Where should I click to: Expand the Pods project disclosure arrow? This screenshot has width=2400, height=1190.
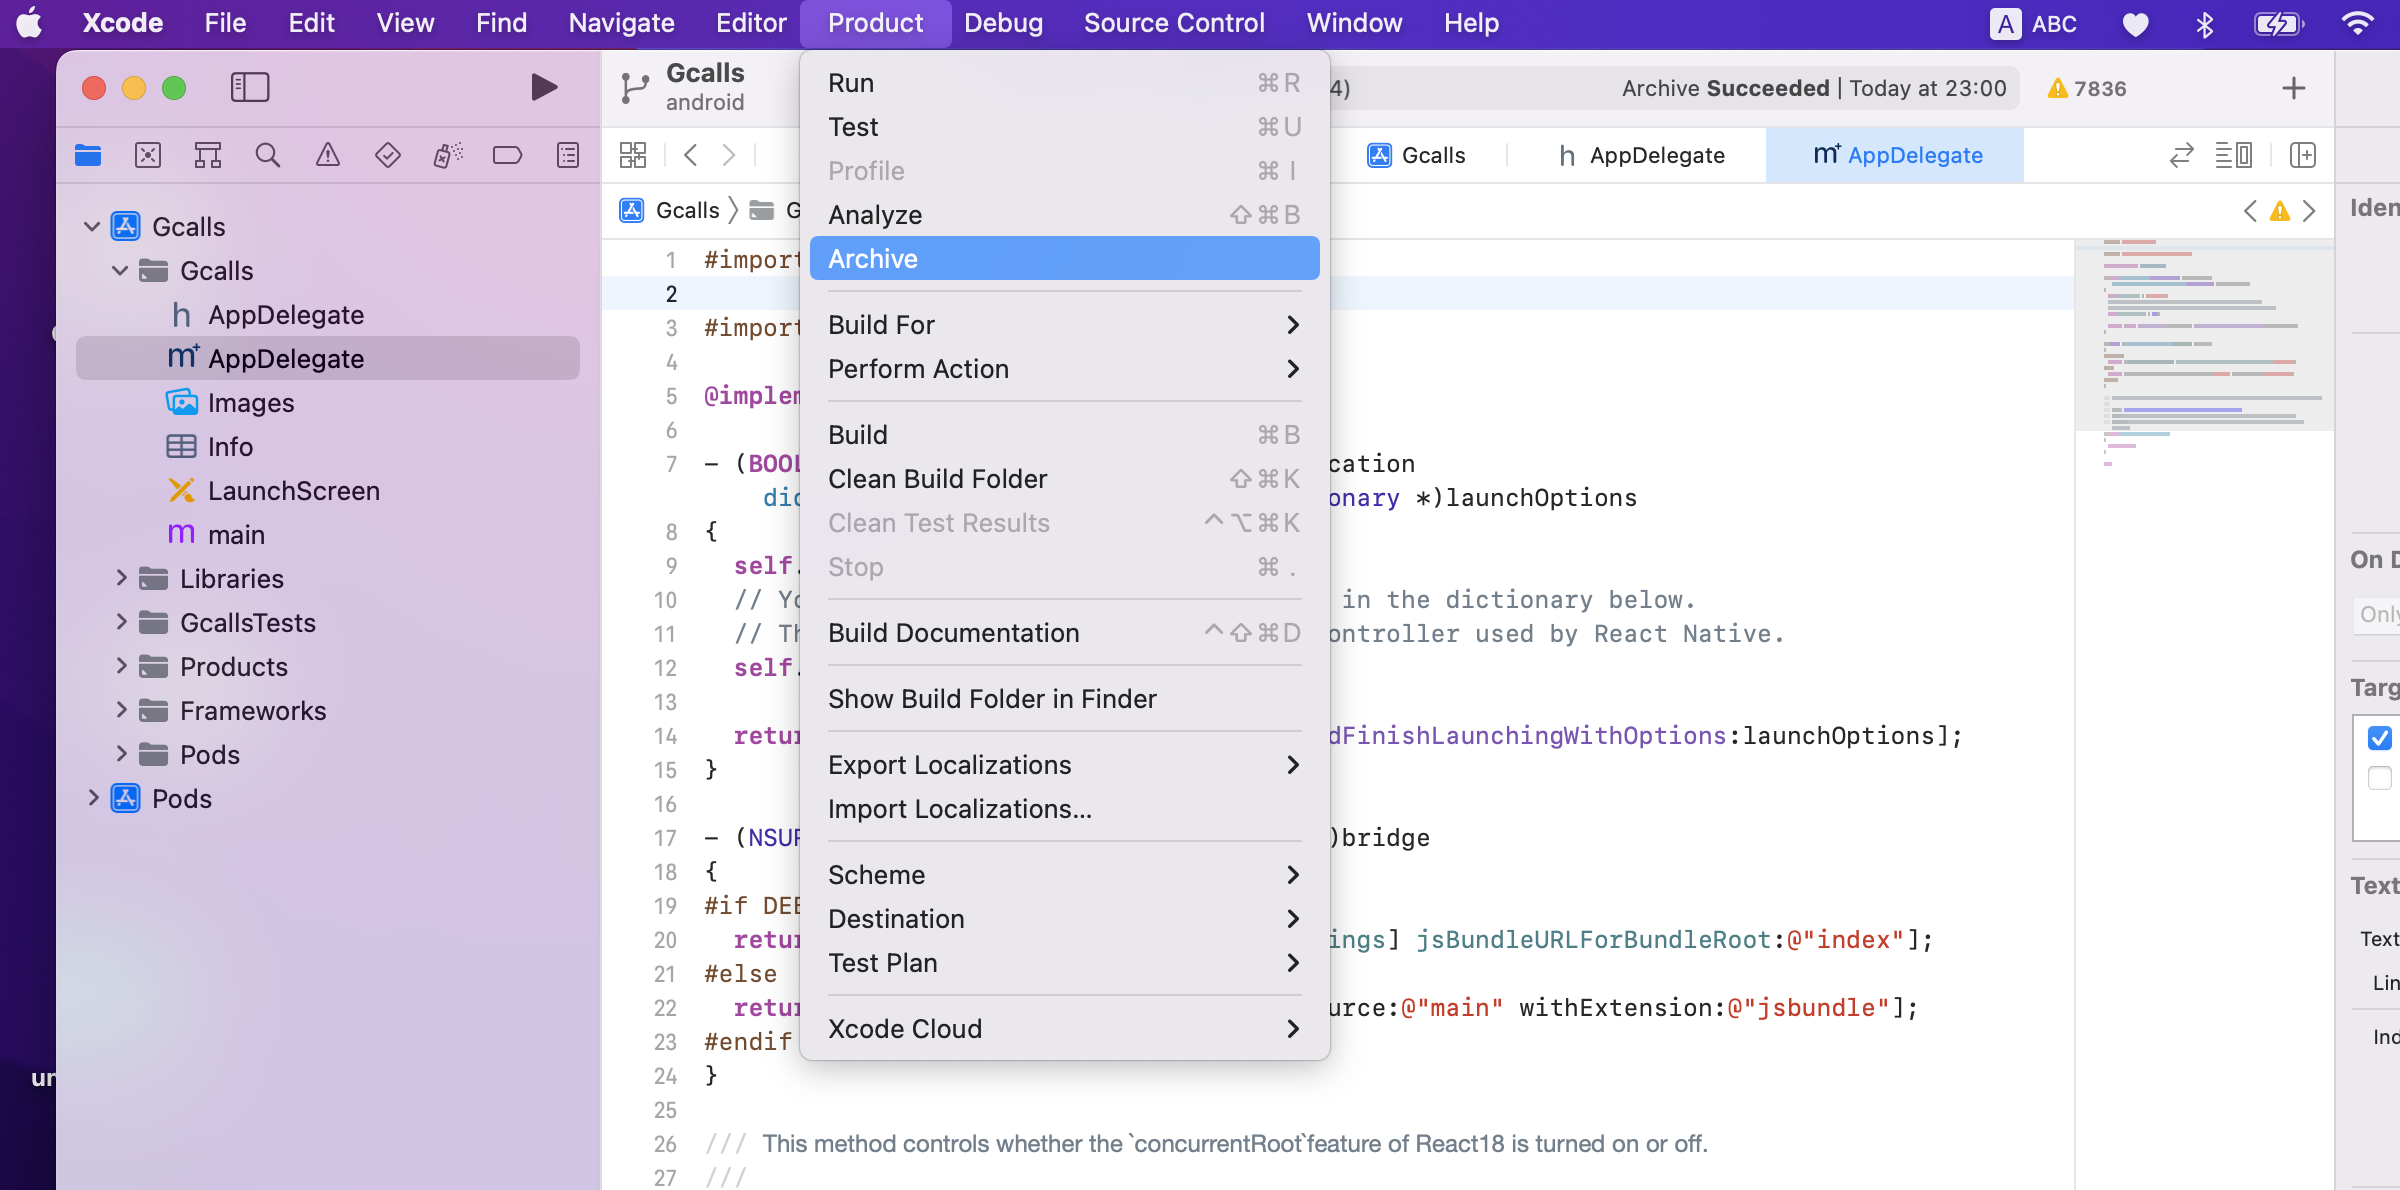pyautogui.click(x=92, y=799)
